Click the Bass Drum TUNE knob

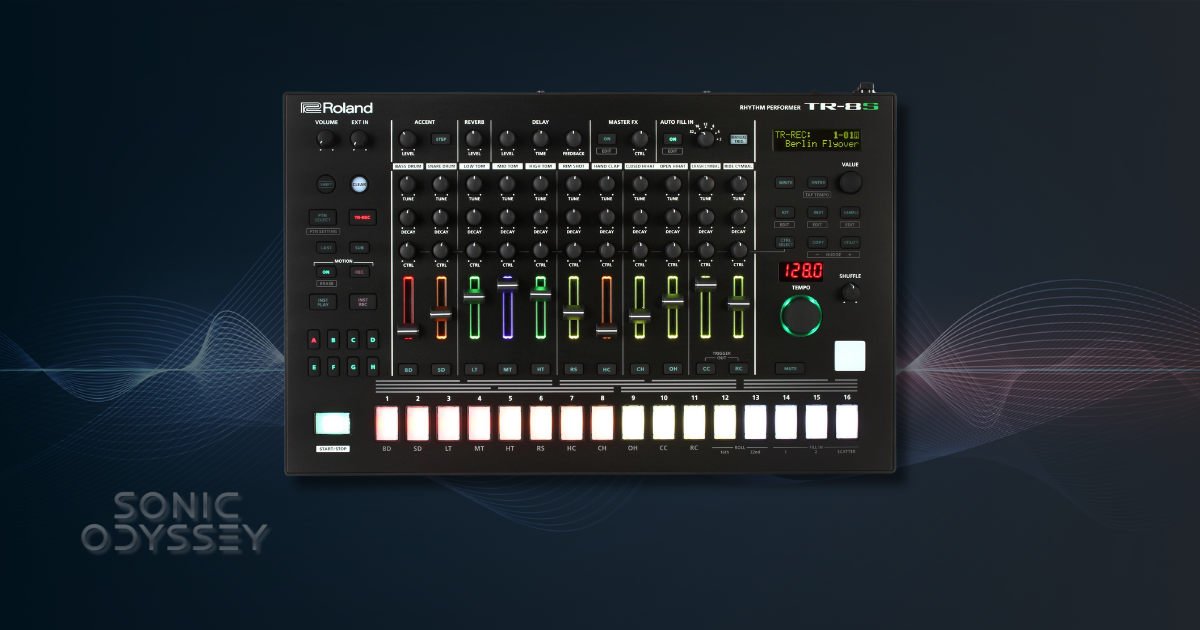(x=407, y=184)
